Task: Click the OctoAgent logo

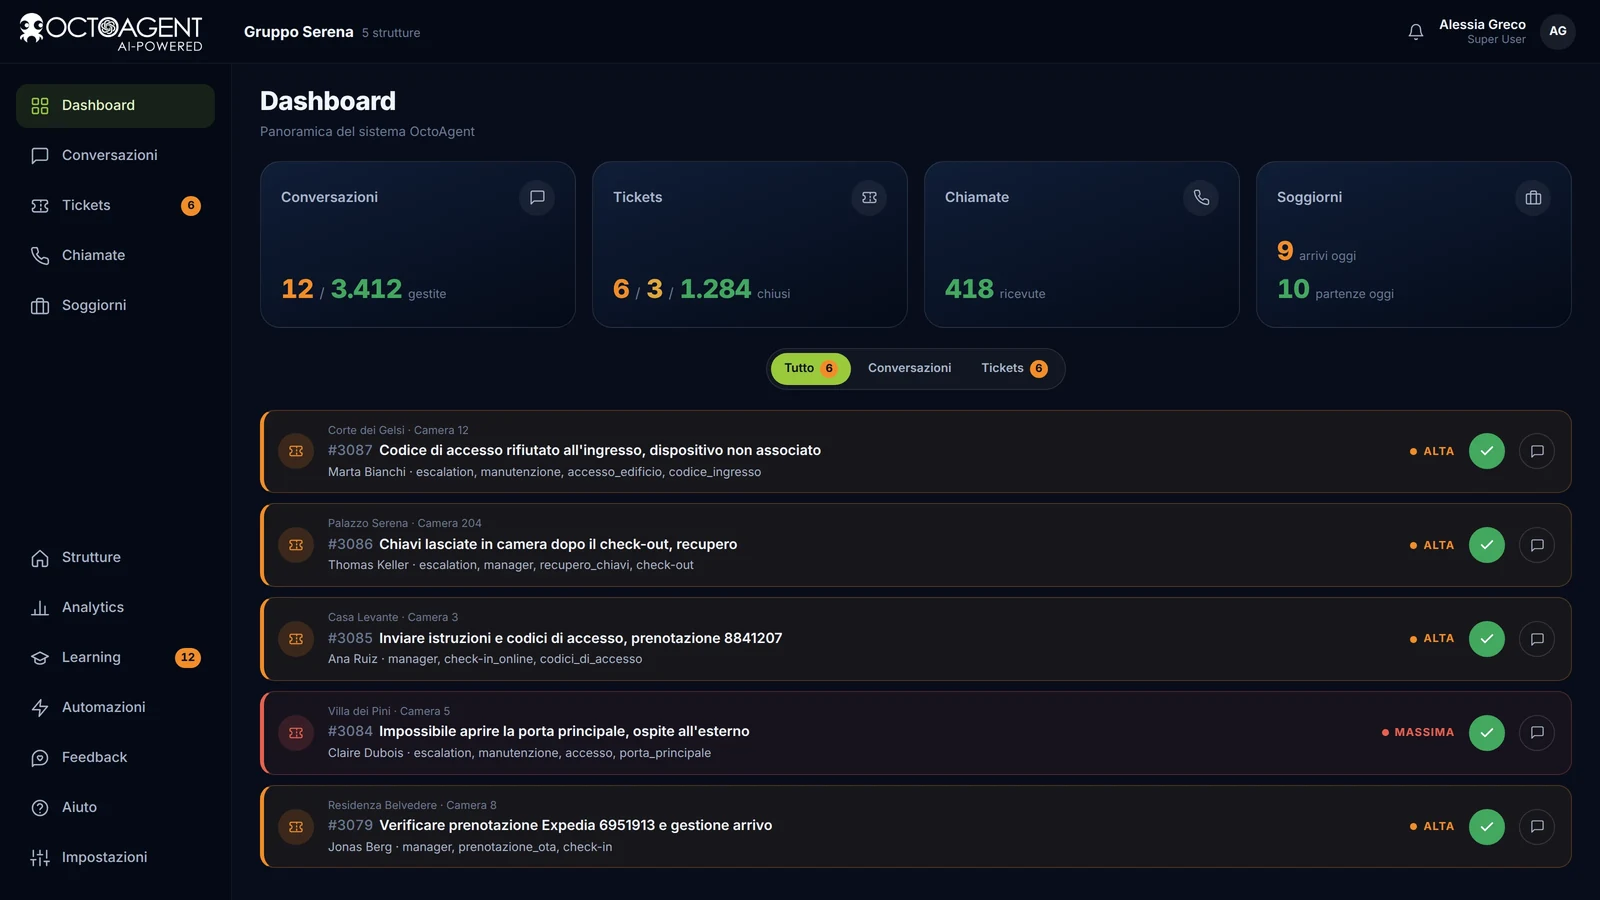Action: pos(111,32)
